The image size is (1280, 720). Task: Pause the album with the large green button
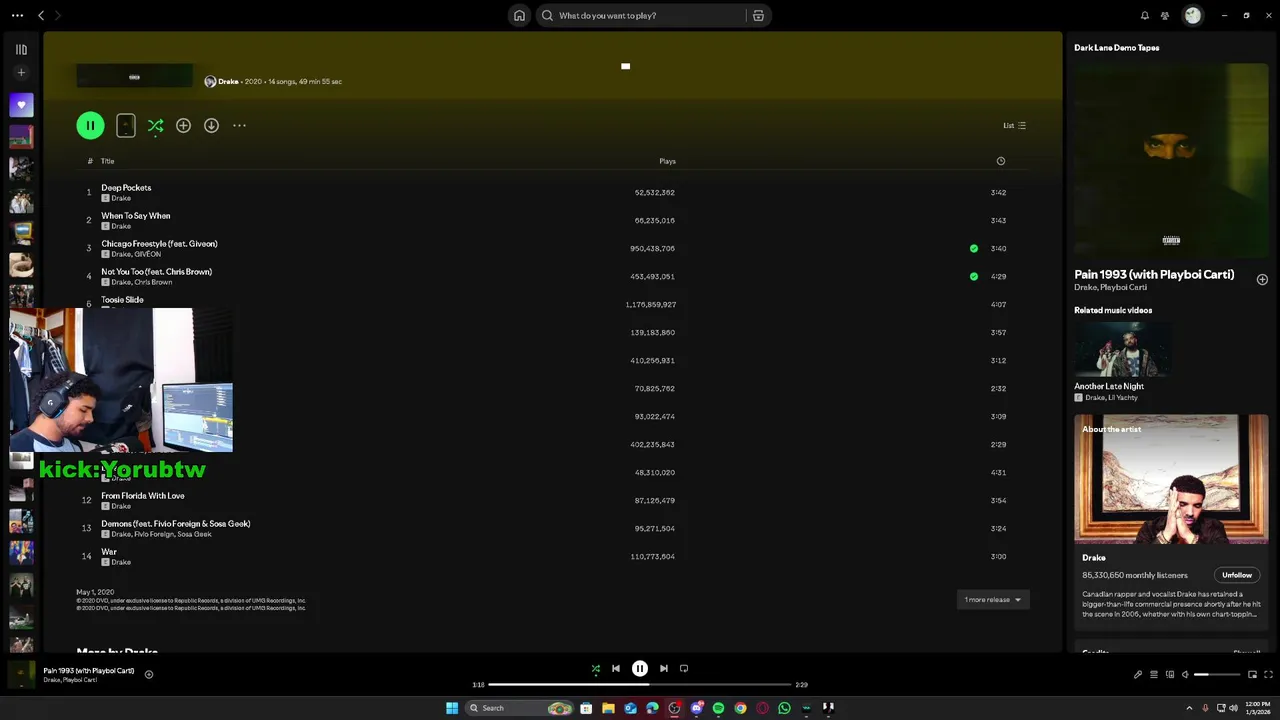click(90, 125)
